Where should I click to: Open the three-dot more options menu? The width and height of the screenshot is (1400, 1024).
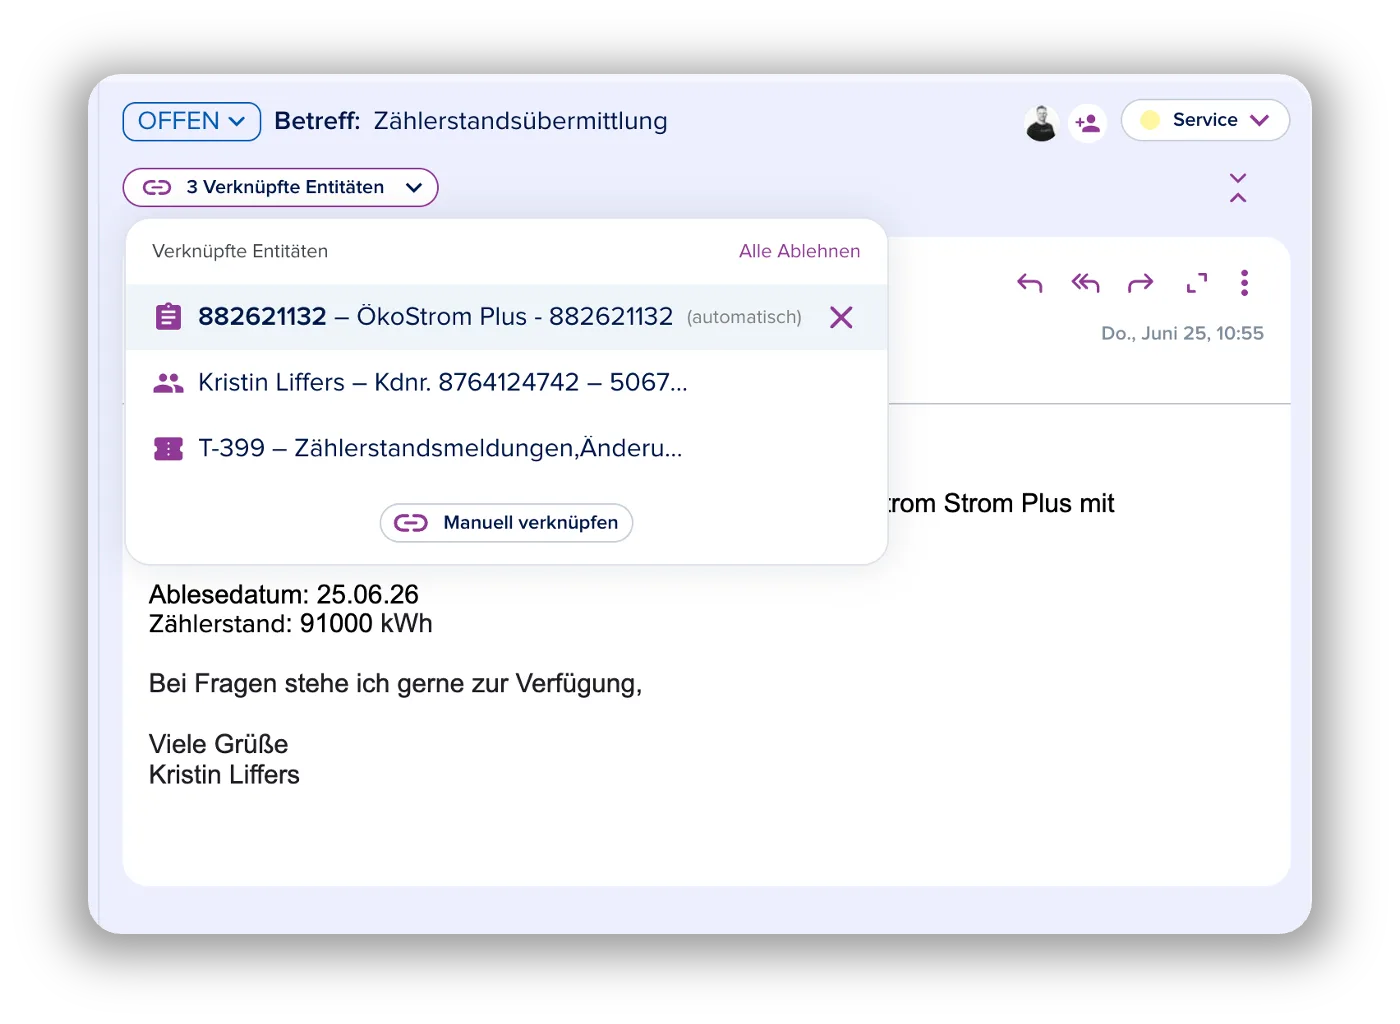pyautogui.click(x=1244, y=283)
